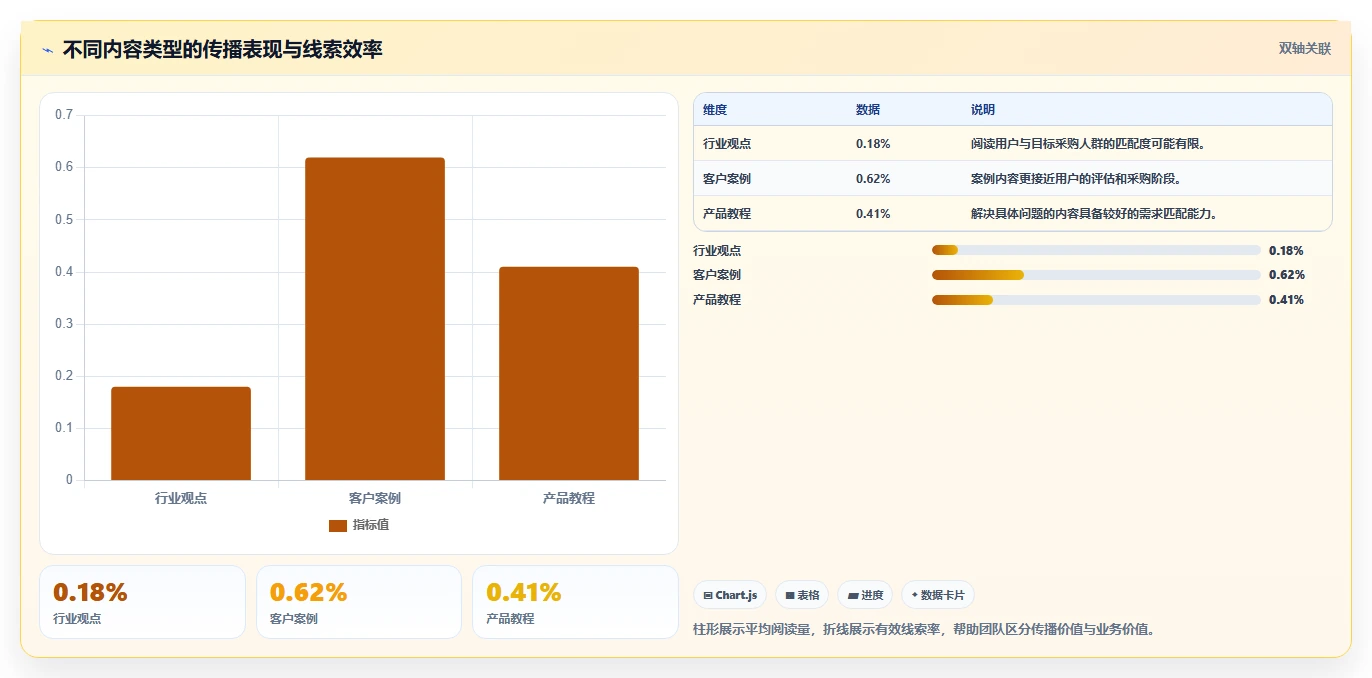Click the 0.41% value in table
The image size is (1372, 678).
873,214
